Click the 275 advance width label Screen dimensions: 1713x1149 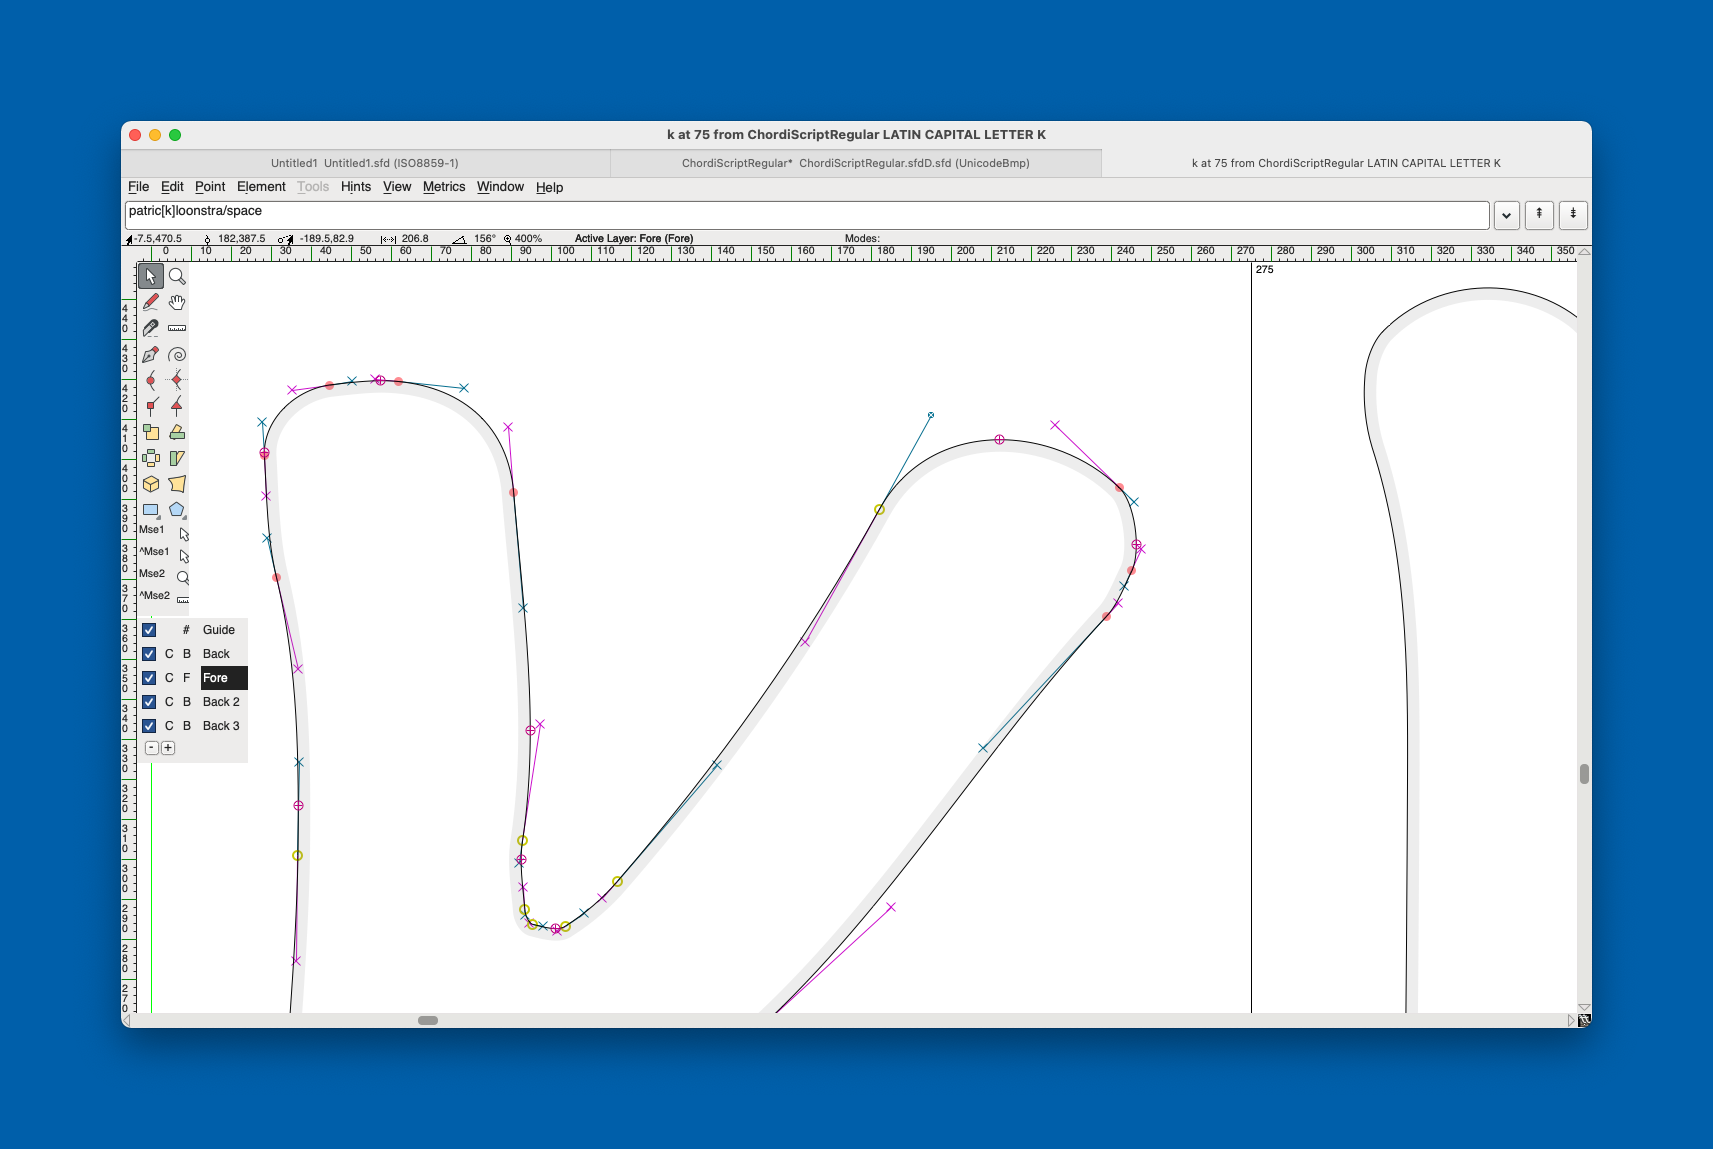(x=1265, y=270)
